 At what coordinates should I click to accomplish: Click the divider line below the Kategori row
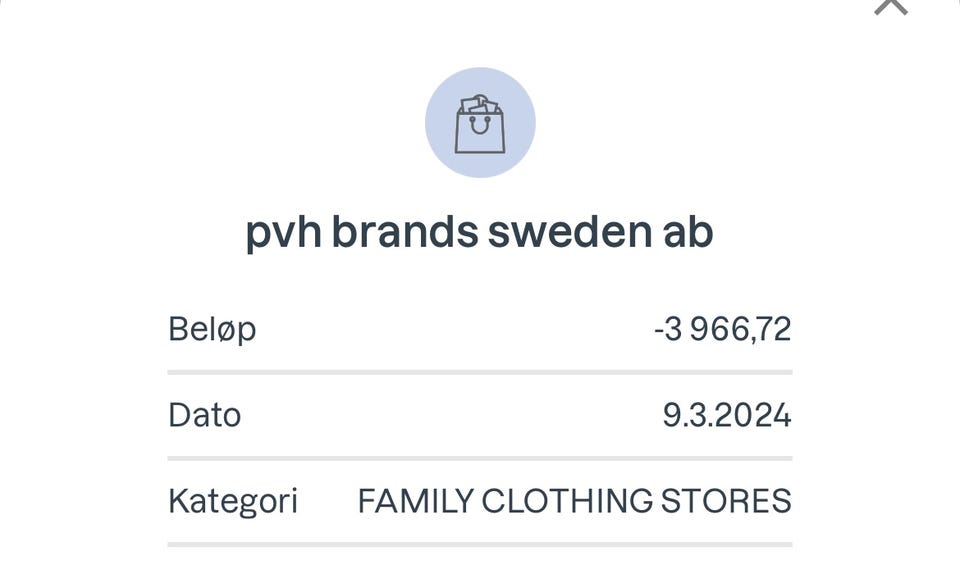[480, 544]
